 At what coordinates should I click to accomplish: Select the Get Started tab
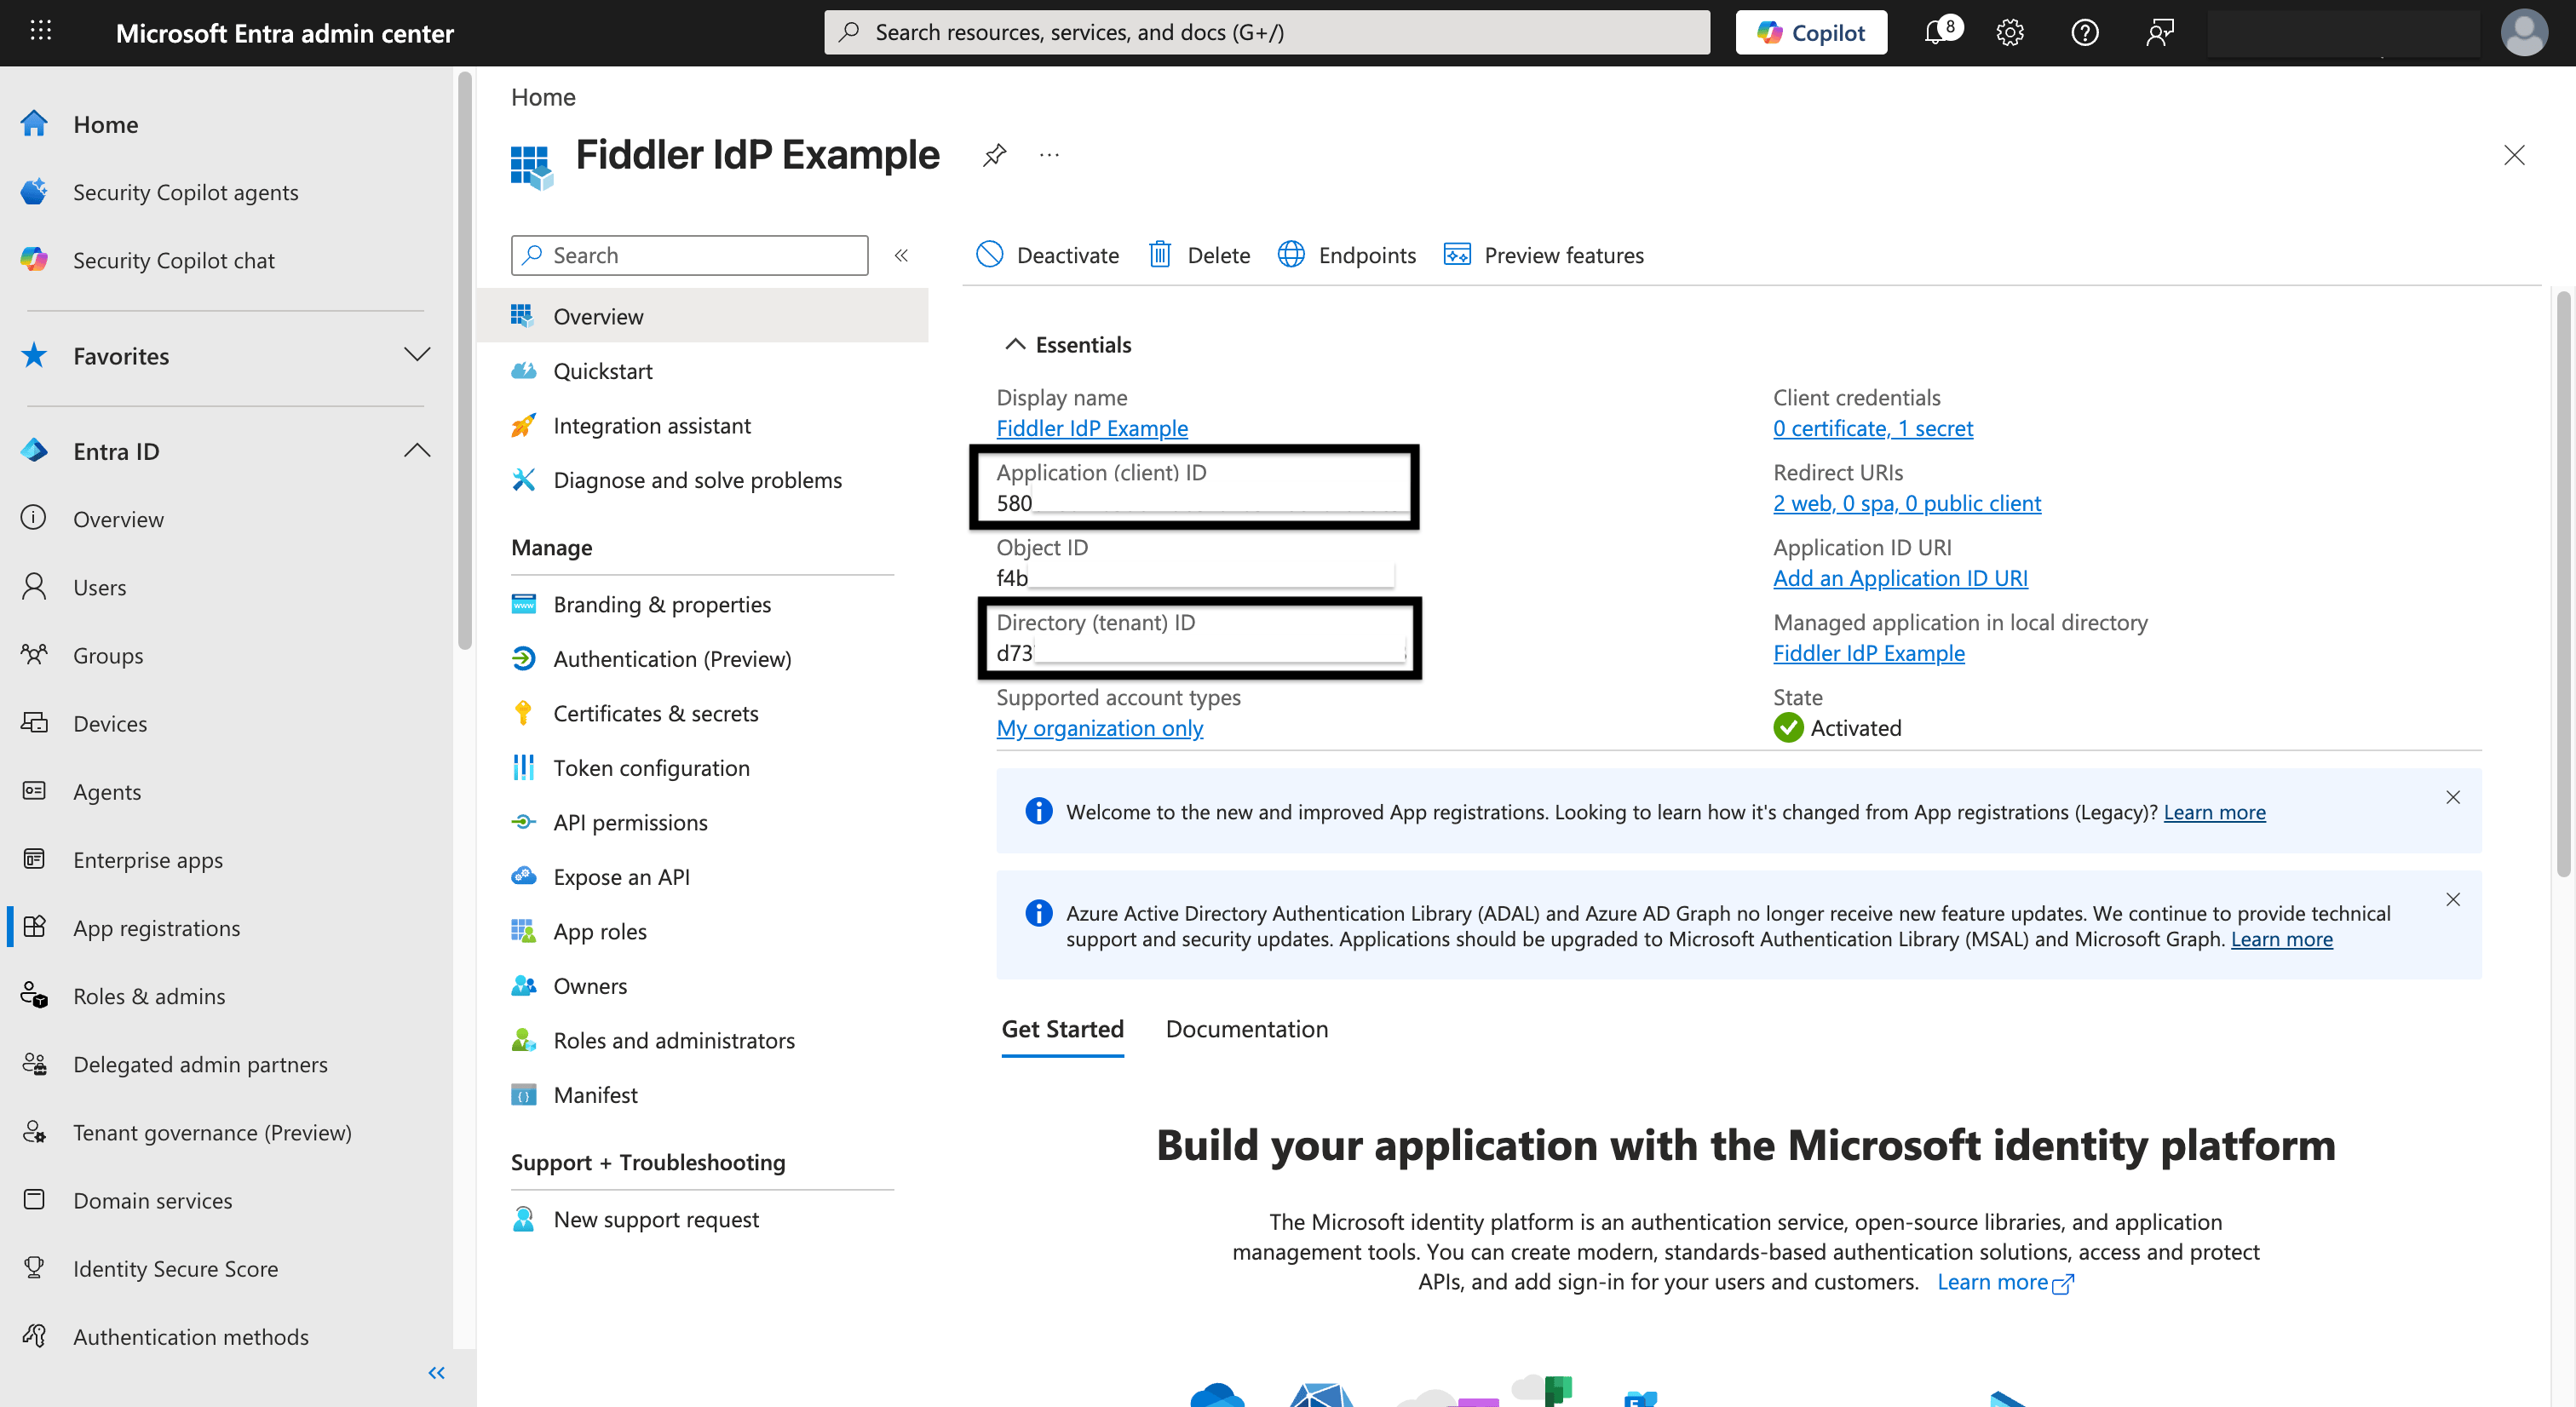point(1062,1029)
